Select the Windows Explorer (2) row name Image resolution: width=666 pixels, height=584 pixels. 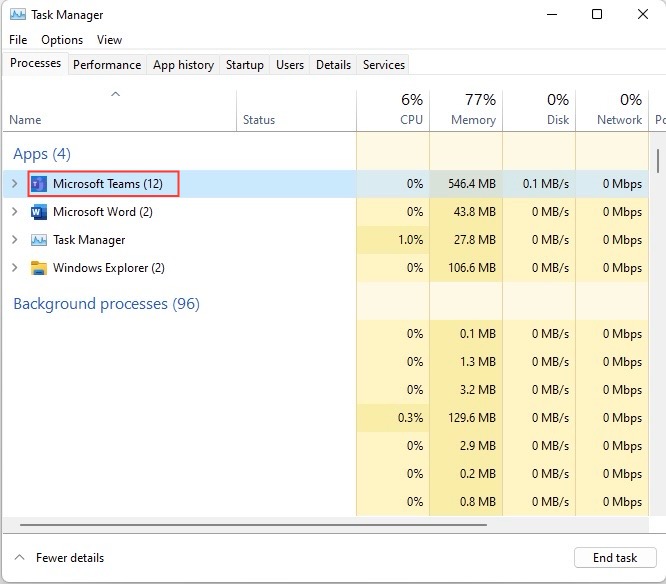(108, 268)
